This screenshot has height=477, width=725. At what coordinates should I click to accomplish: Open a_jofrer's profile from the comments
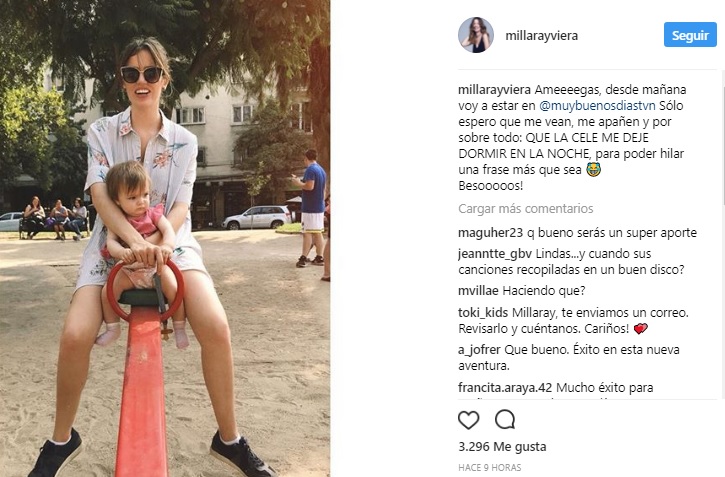pos(479,350)
